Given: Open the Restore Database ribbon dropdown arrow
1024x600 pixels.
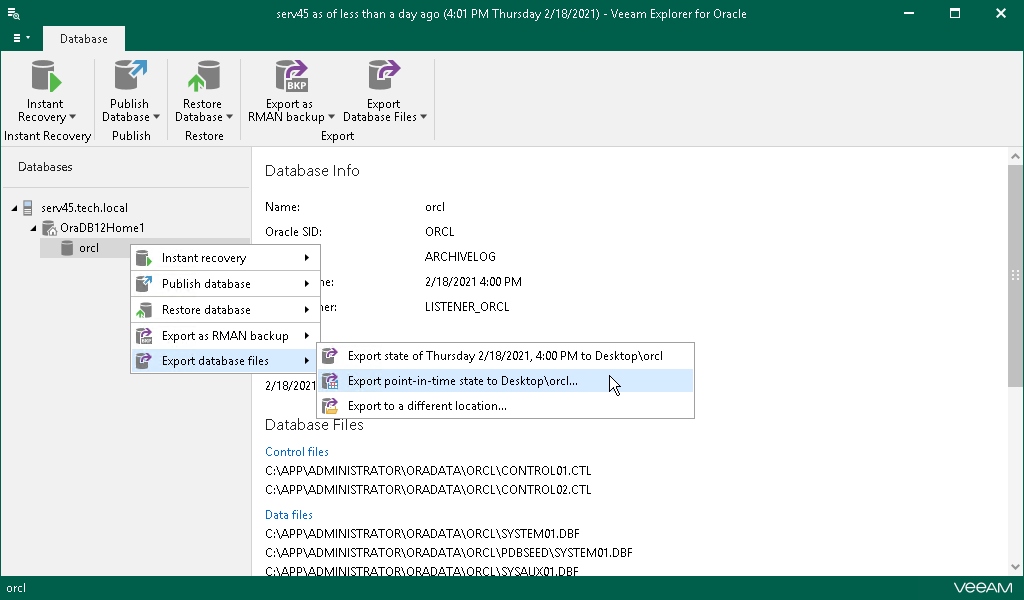Looking at the screenshot, I should (229, 118).
